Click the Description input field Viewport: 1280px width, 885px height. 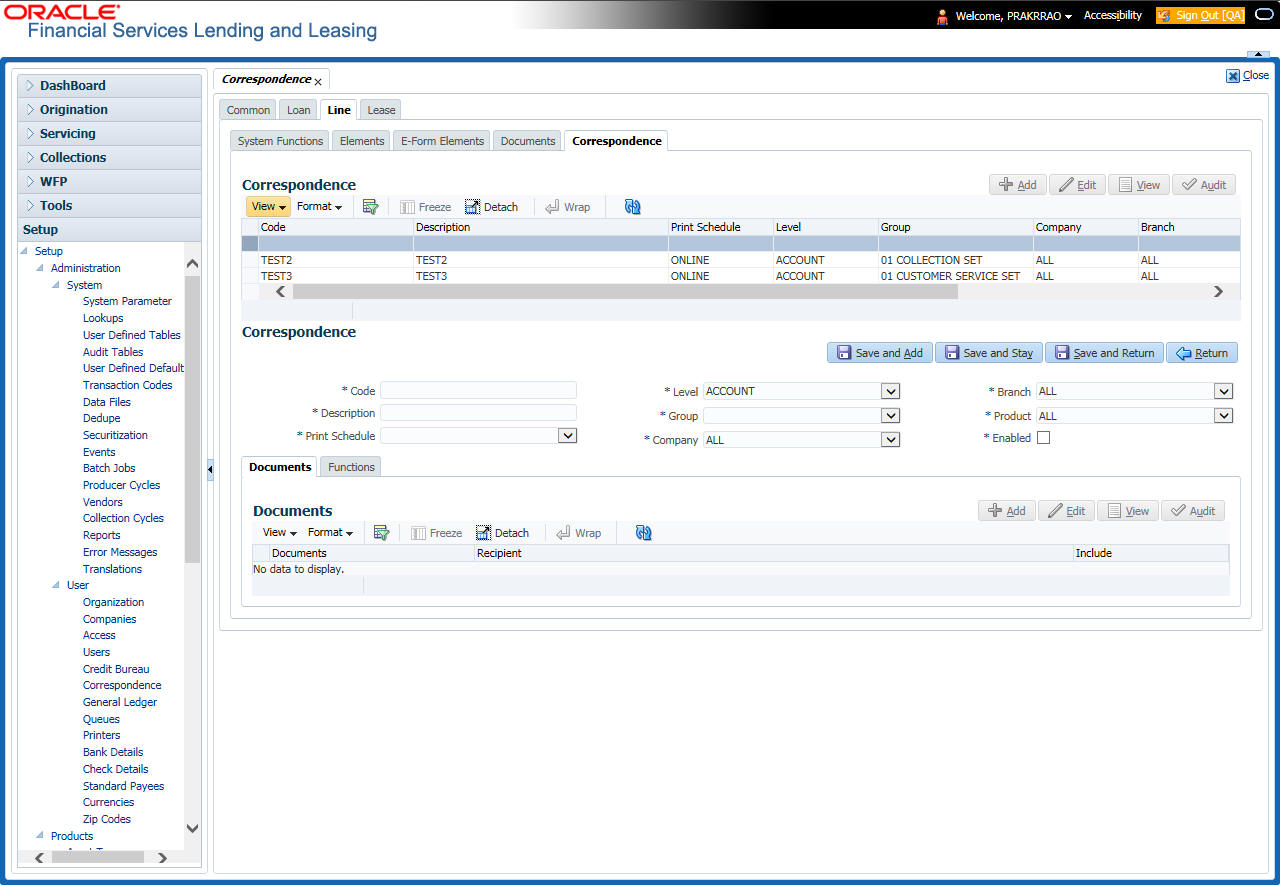(478, 412)
